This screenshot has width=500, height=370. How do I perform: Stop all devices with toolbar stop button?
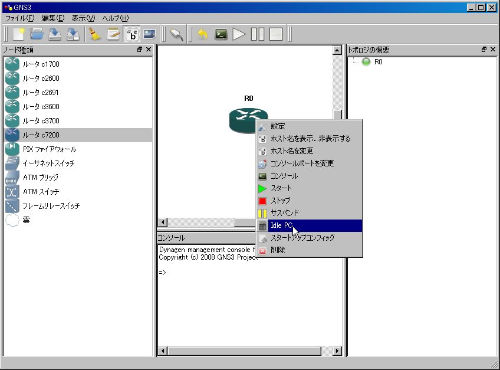coord(276,34)
